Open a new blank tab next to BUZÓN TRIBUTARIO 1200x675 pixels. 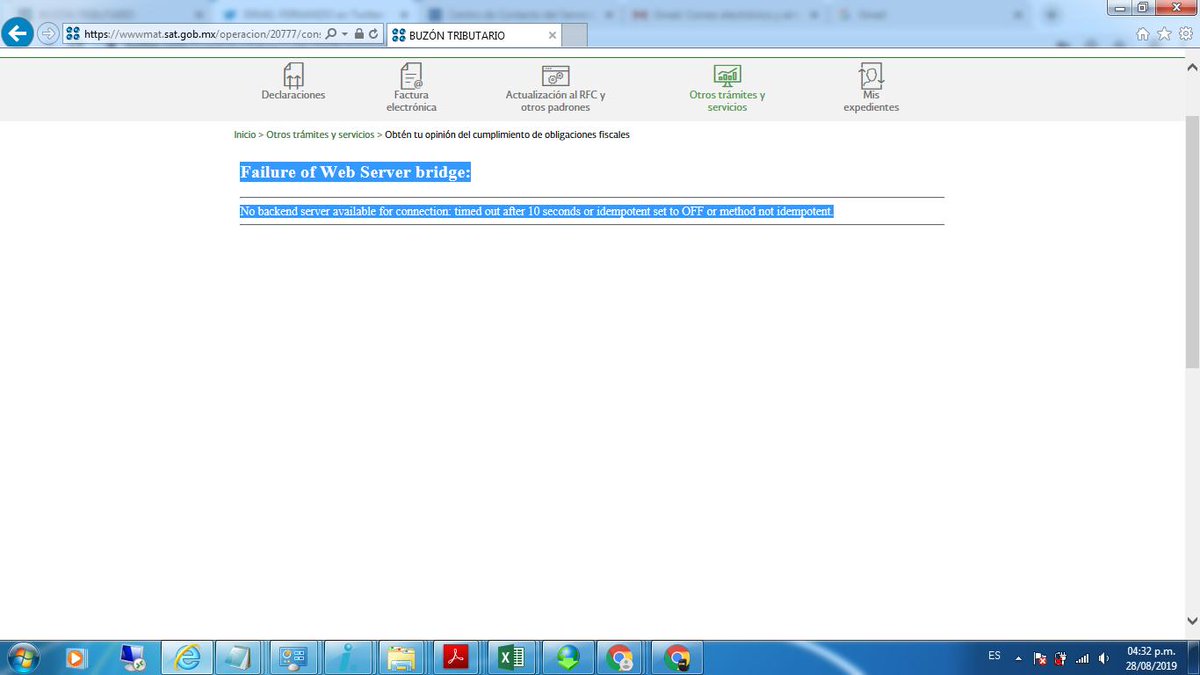[575, 35]
